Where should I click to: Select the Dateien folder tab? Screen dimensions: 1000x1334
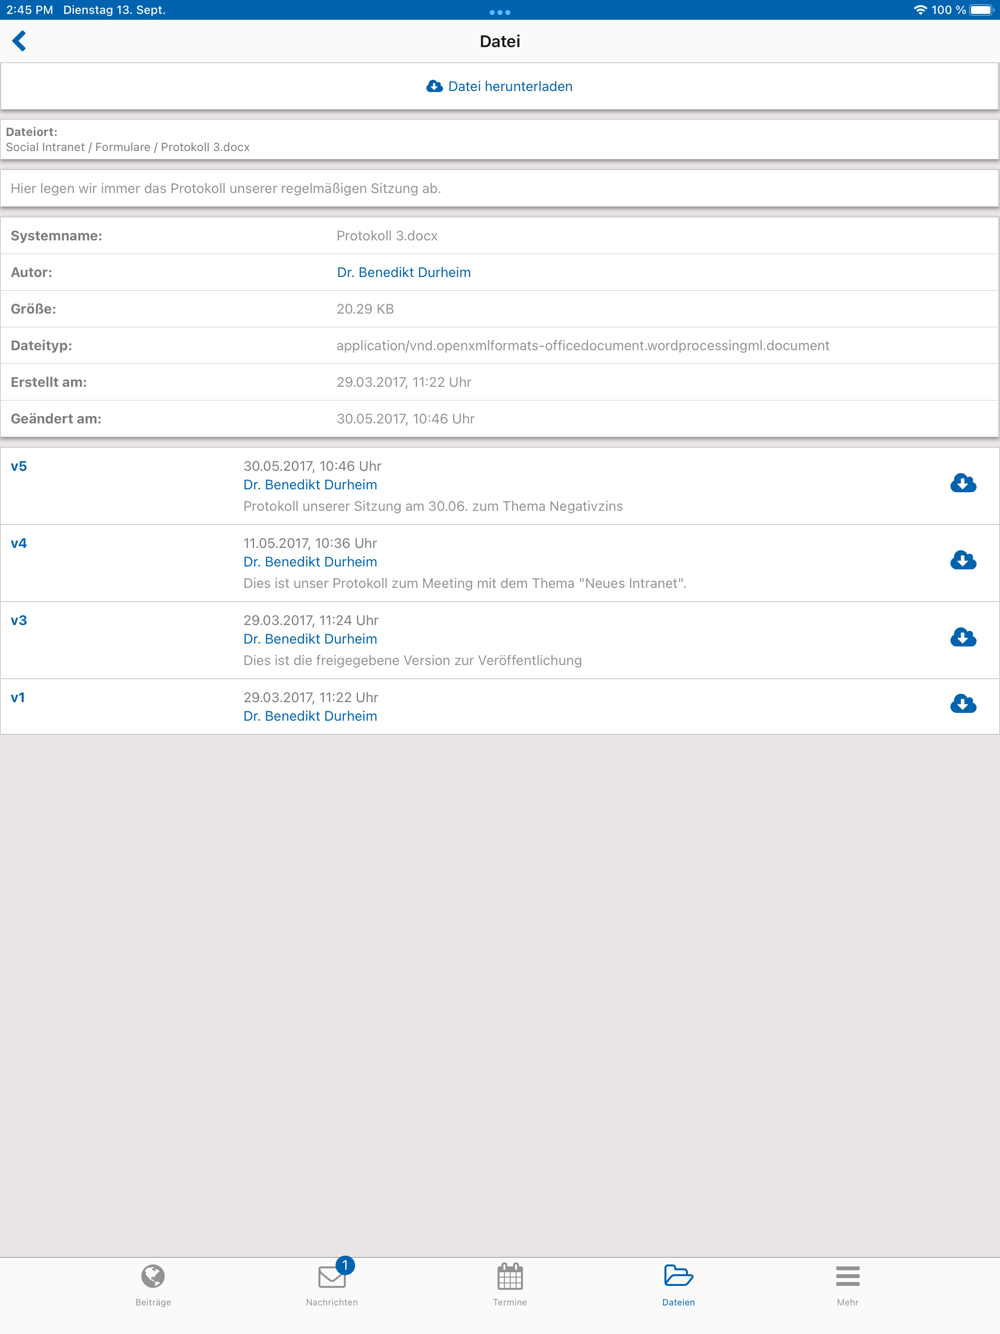point(678,1284)
